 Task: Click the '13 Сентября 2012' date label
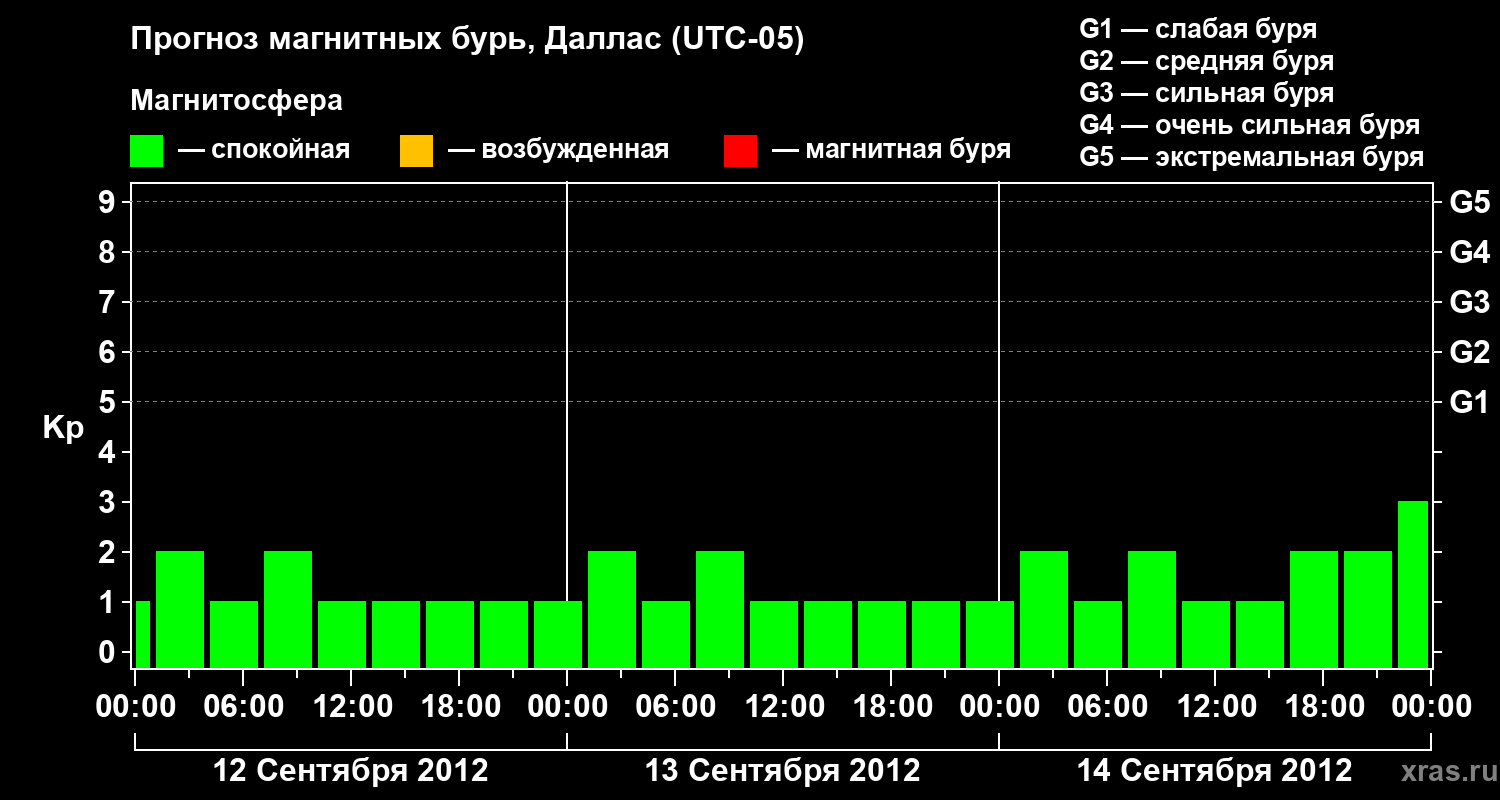click(783, 771)
